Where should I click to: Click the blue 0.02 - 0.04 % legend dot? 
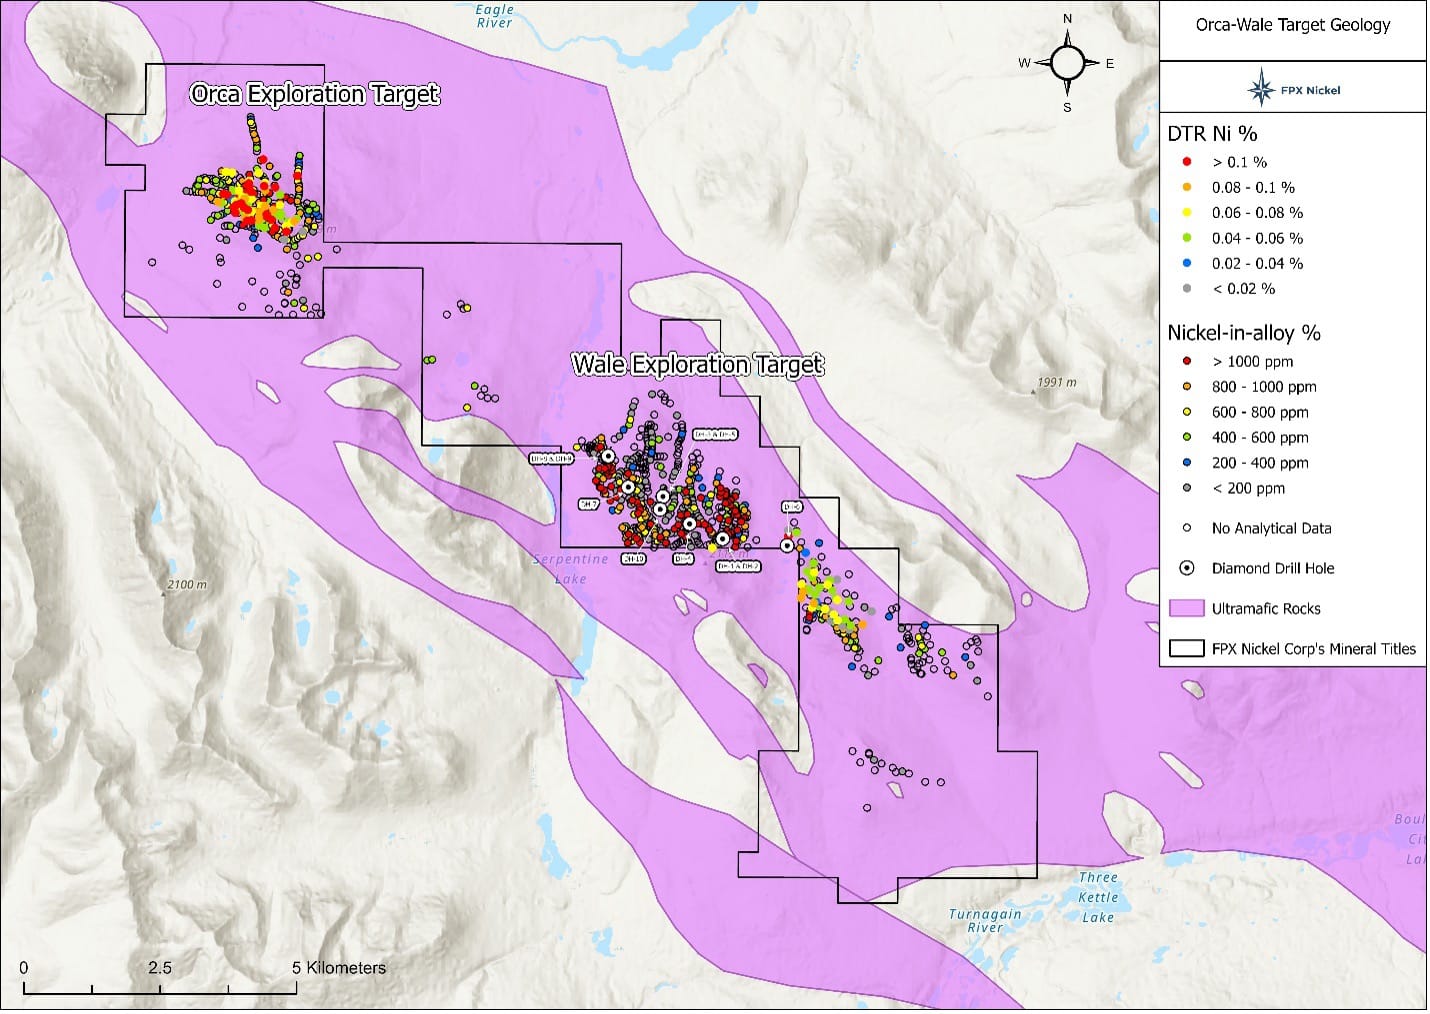1187,263
